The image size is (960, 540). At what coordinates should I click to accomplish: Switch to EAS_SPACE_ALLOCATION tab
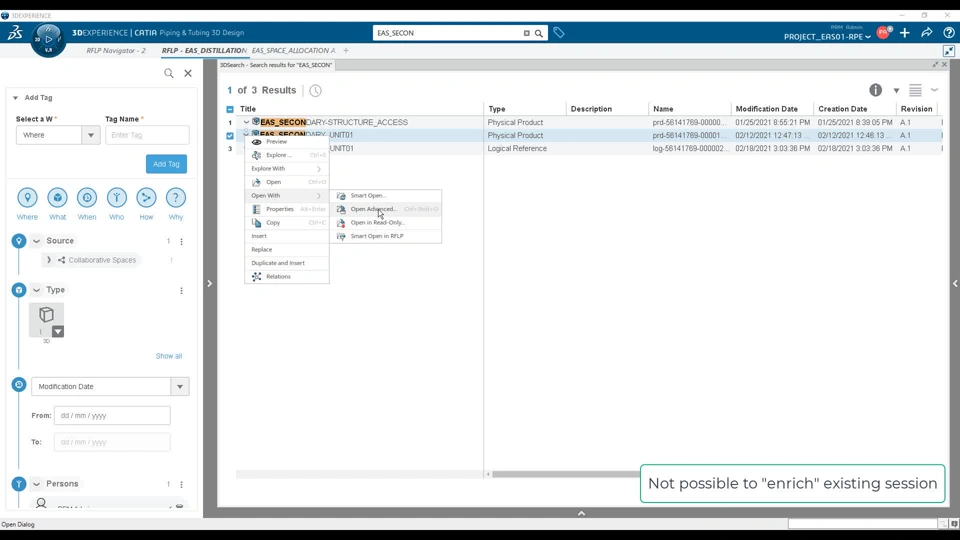coord(293,51)
